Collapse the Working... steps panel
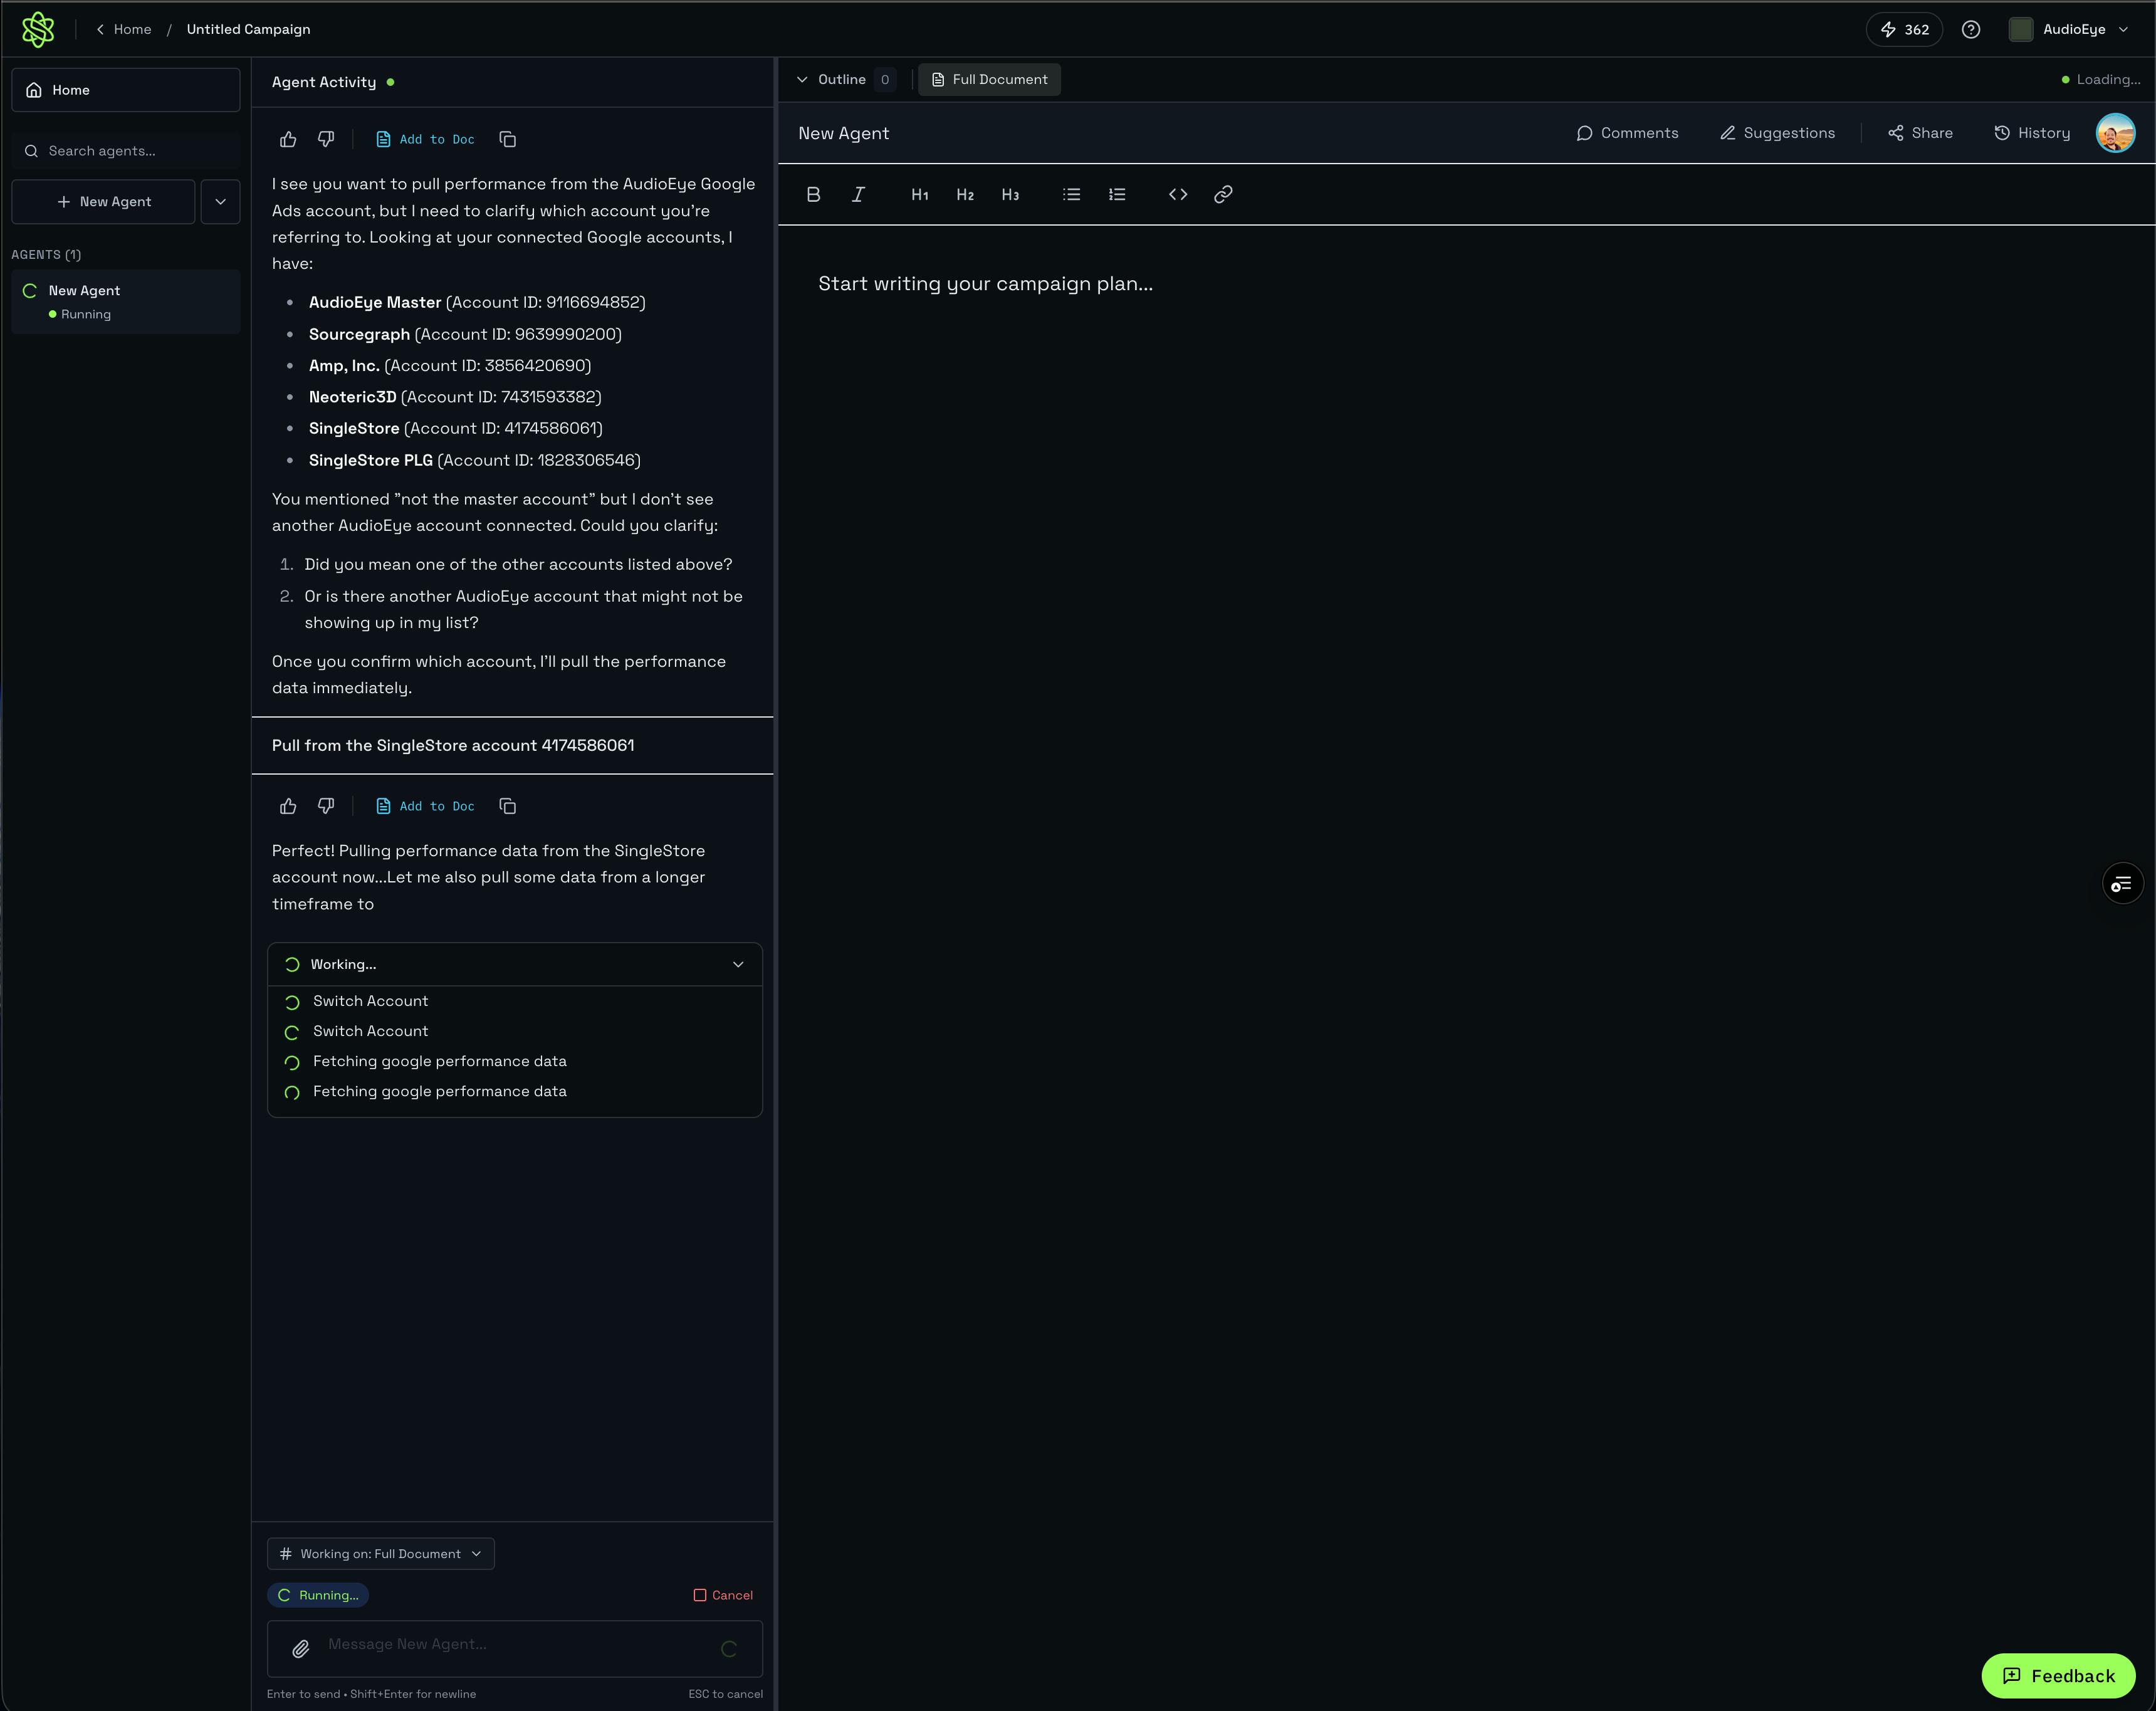This screenshot has width=2156, height=1711. [x=738, y=965]
